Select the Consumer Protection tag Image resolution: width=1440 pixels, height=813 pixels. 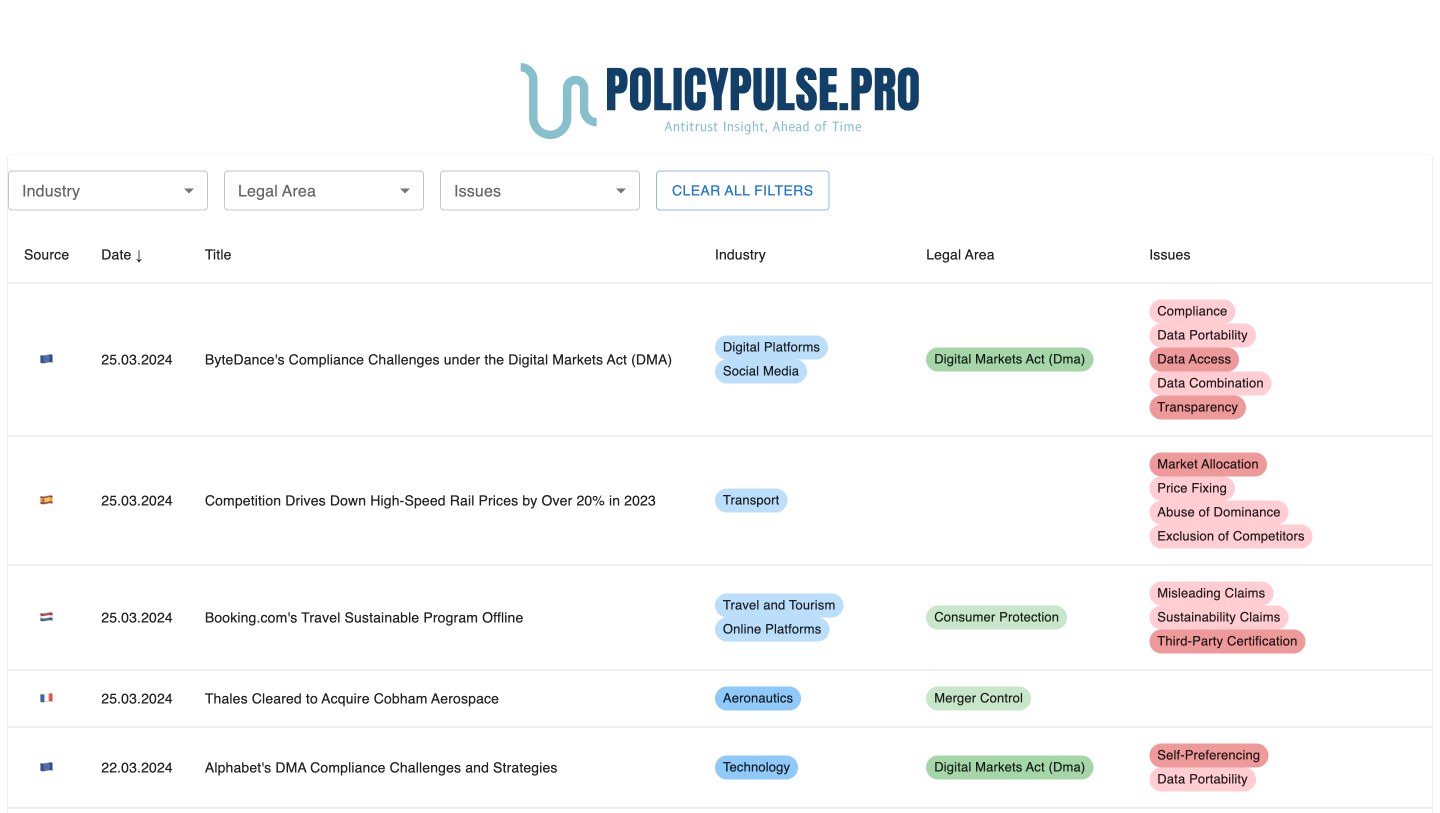(x=996, y=617)
